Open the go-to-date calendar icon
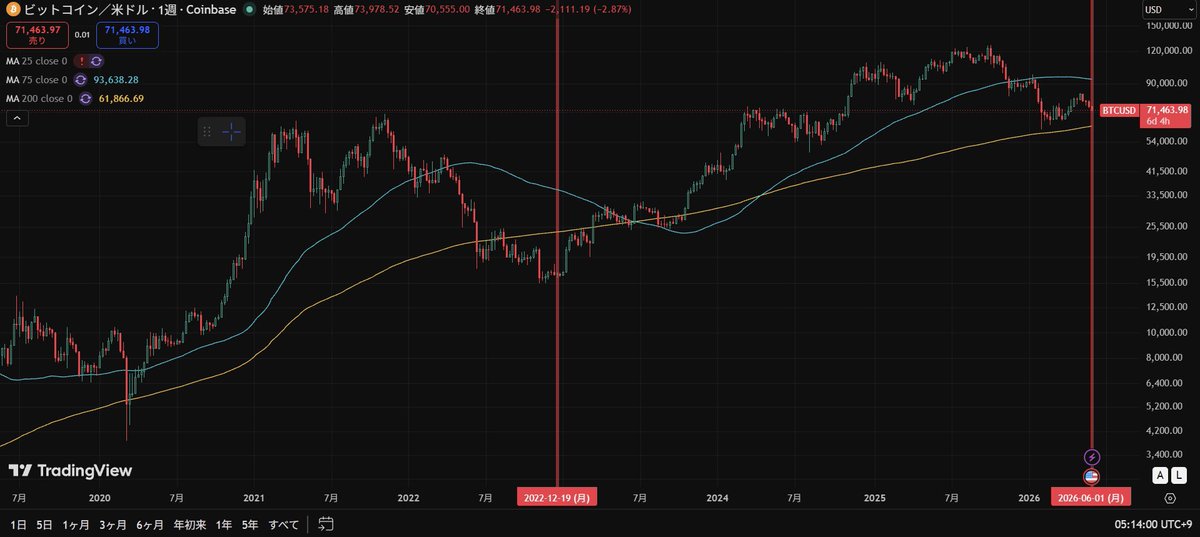 point(326,523)
